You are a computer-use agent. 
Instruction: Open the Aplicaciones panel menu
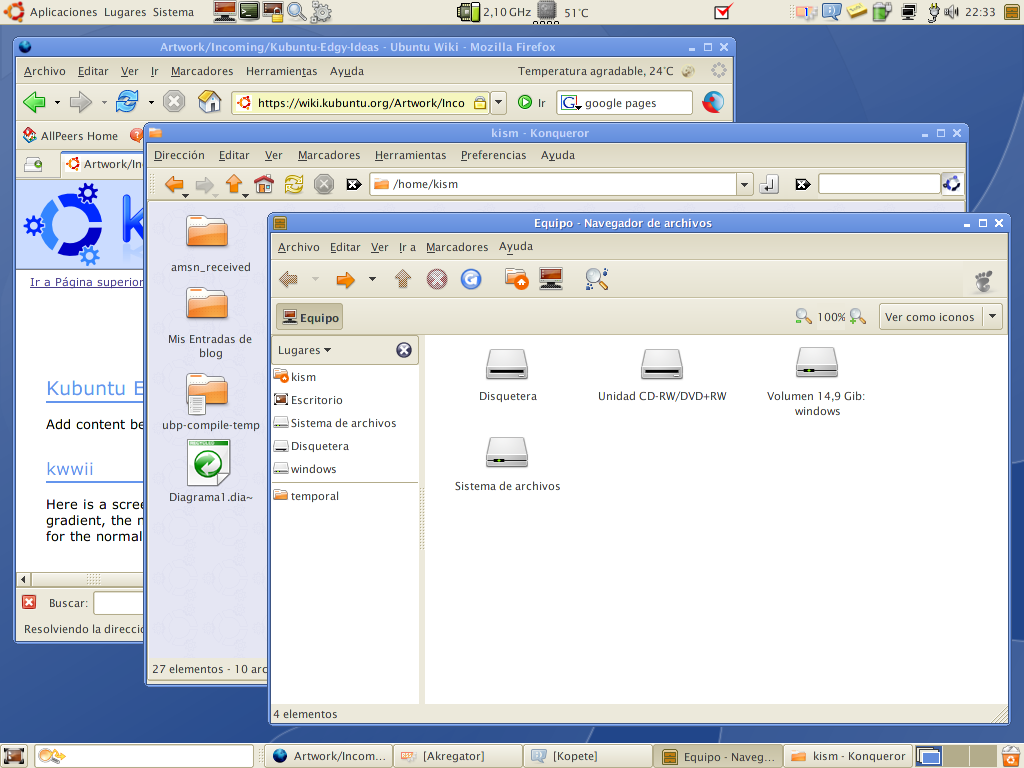pyautogui.click(x=63, y=12)
